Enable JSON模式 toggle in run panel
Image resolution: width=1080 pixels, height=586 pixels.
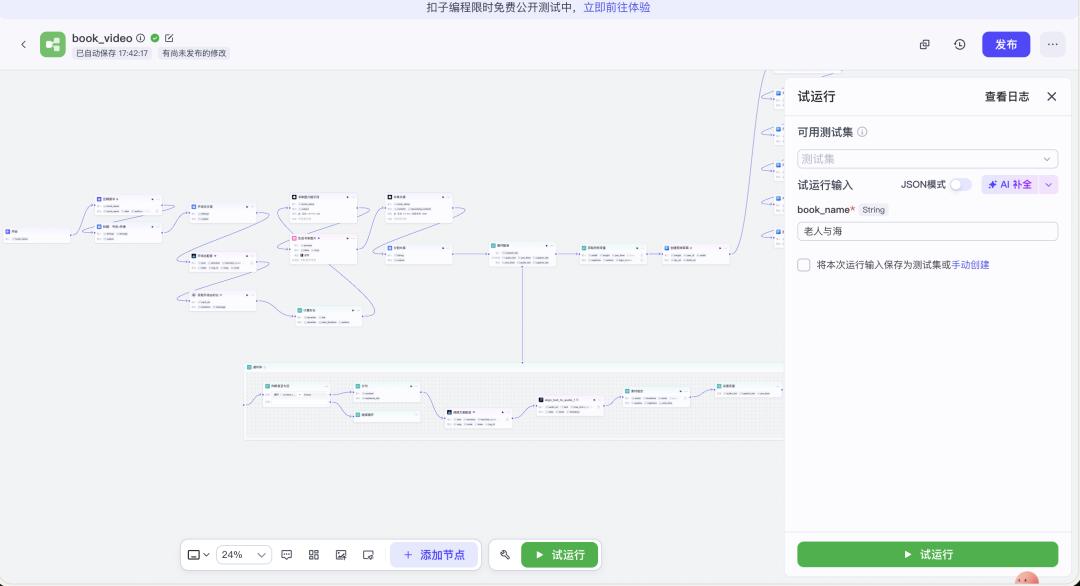pyautogui.click(x=957, y=184)
